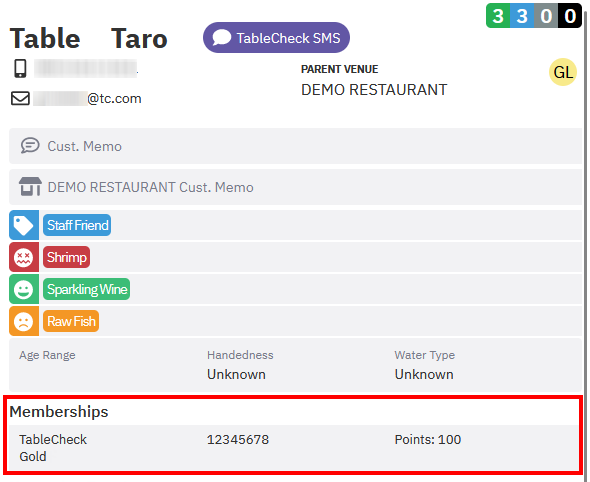The width and height of the screenshot is (590, 482).
Task: Open TableCheck SMS messaging
Action: (x=276, y=38)
